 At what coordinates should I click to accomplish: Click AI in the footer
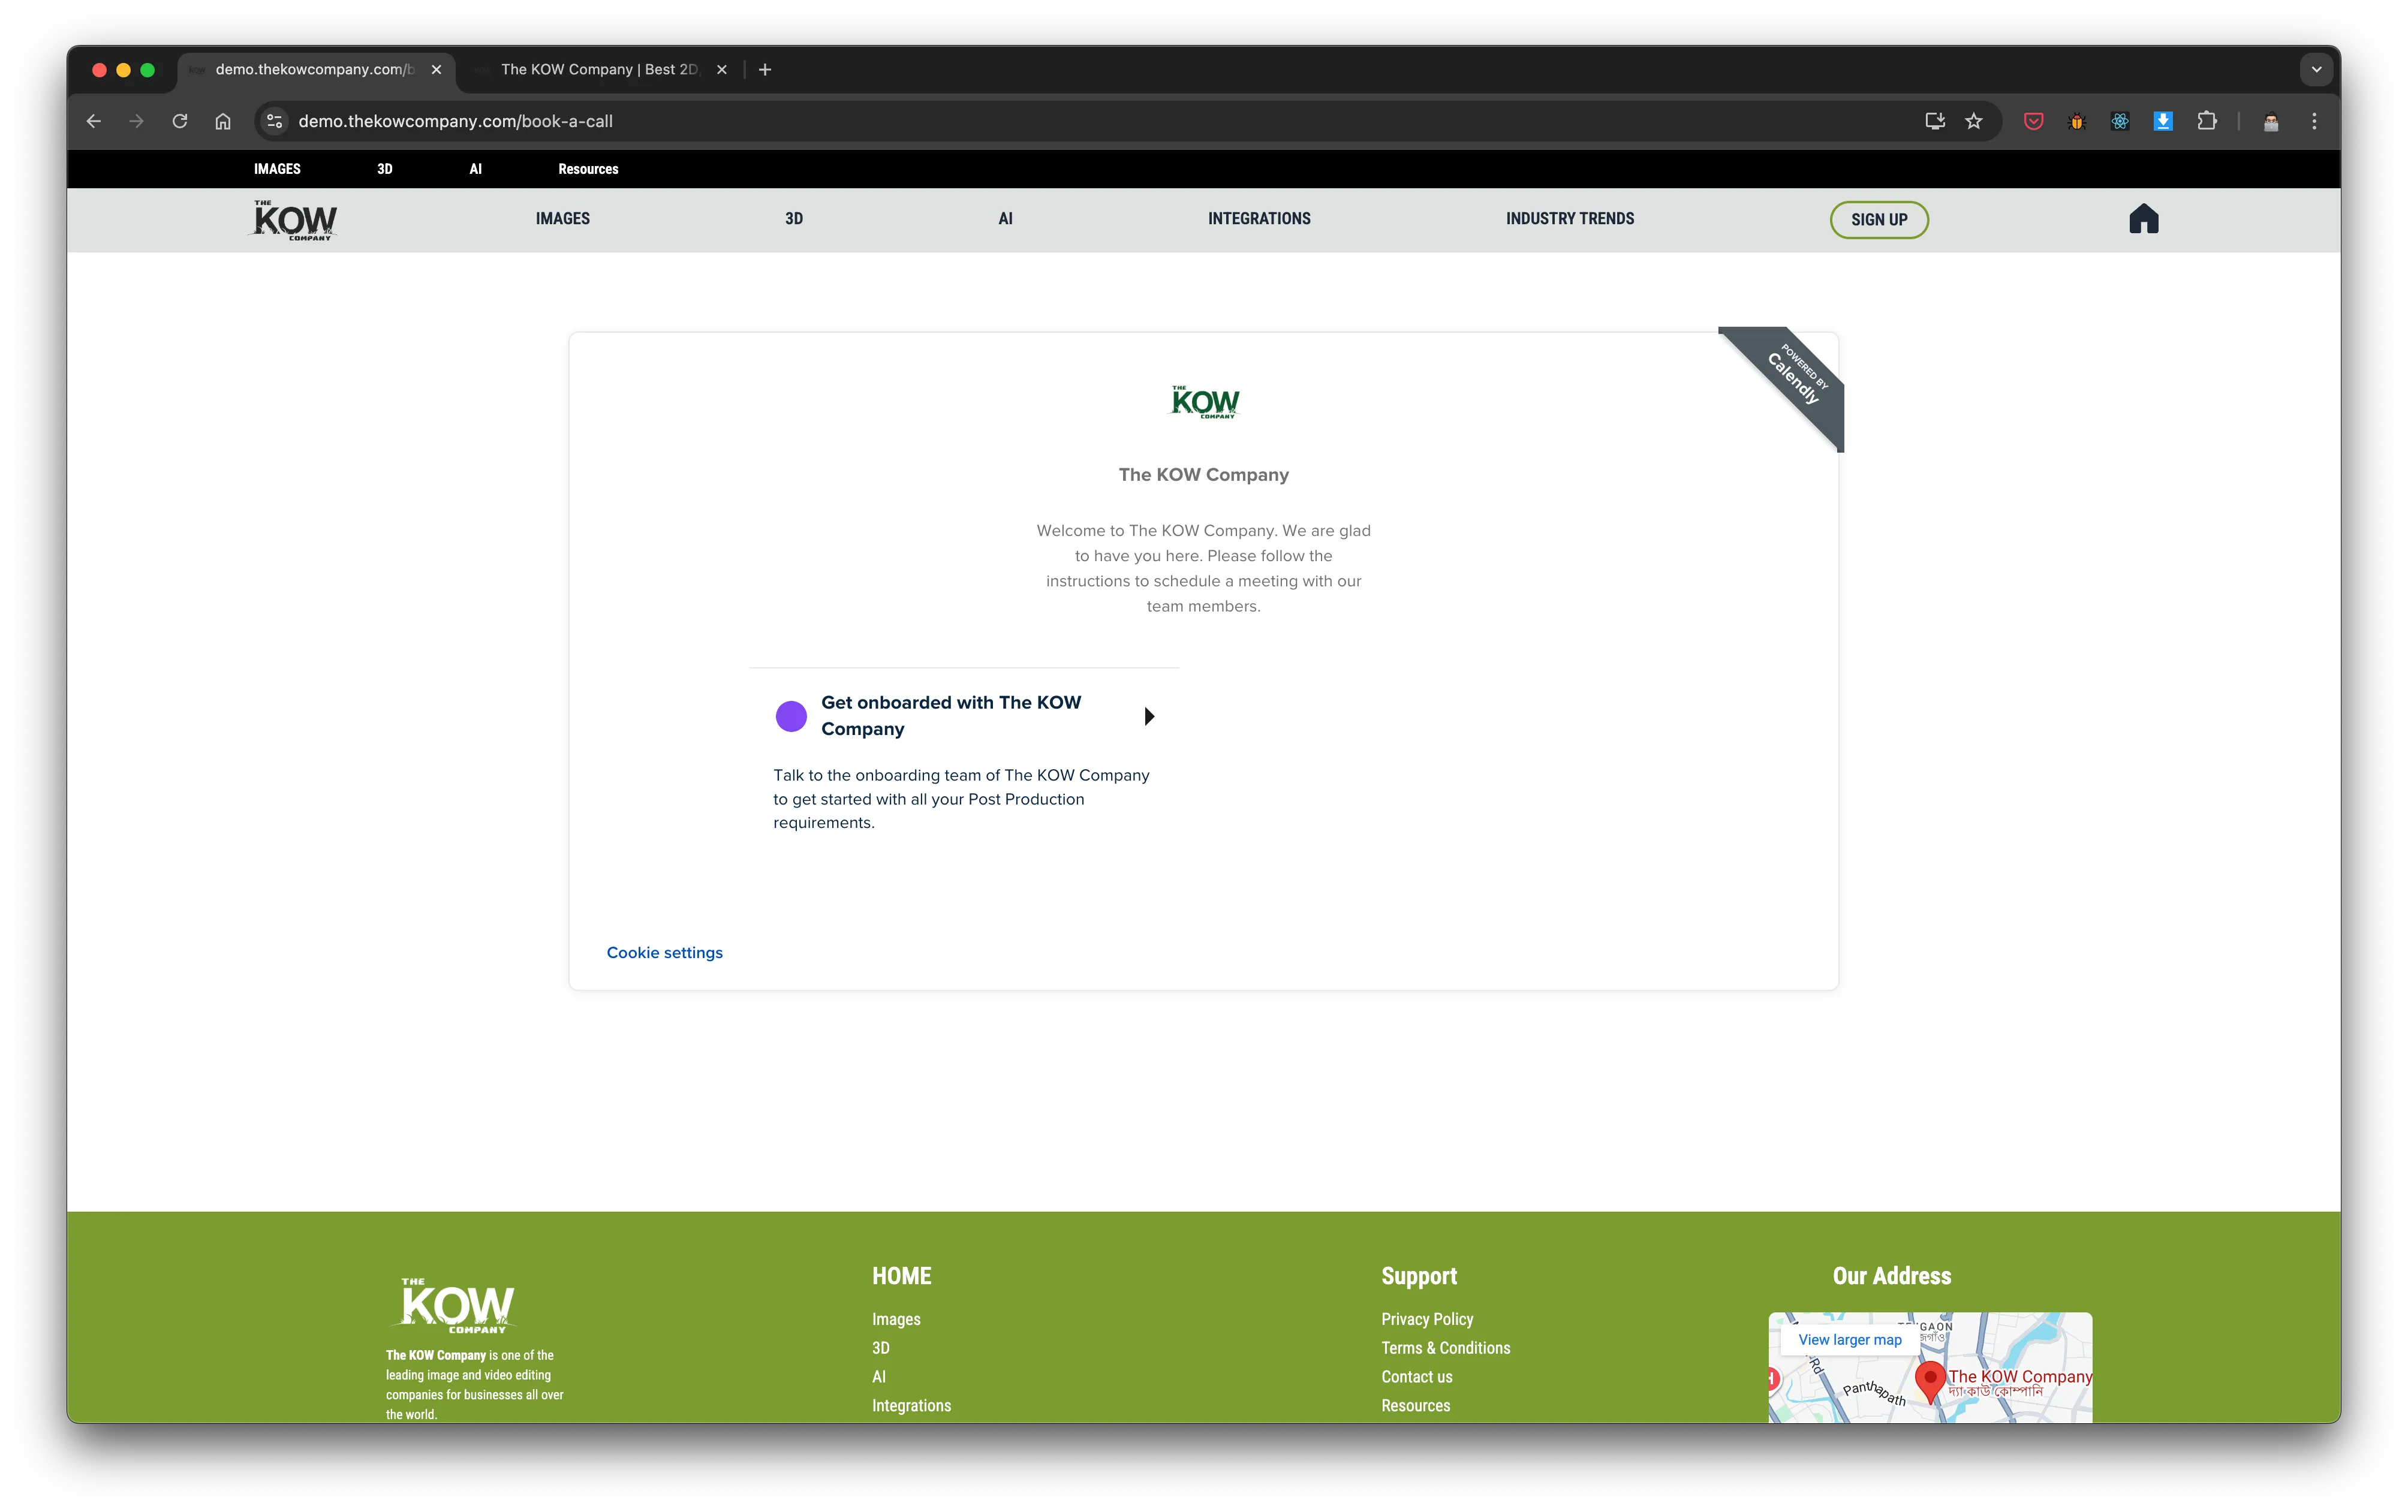(x=879, y=1376)
